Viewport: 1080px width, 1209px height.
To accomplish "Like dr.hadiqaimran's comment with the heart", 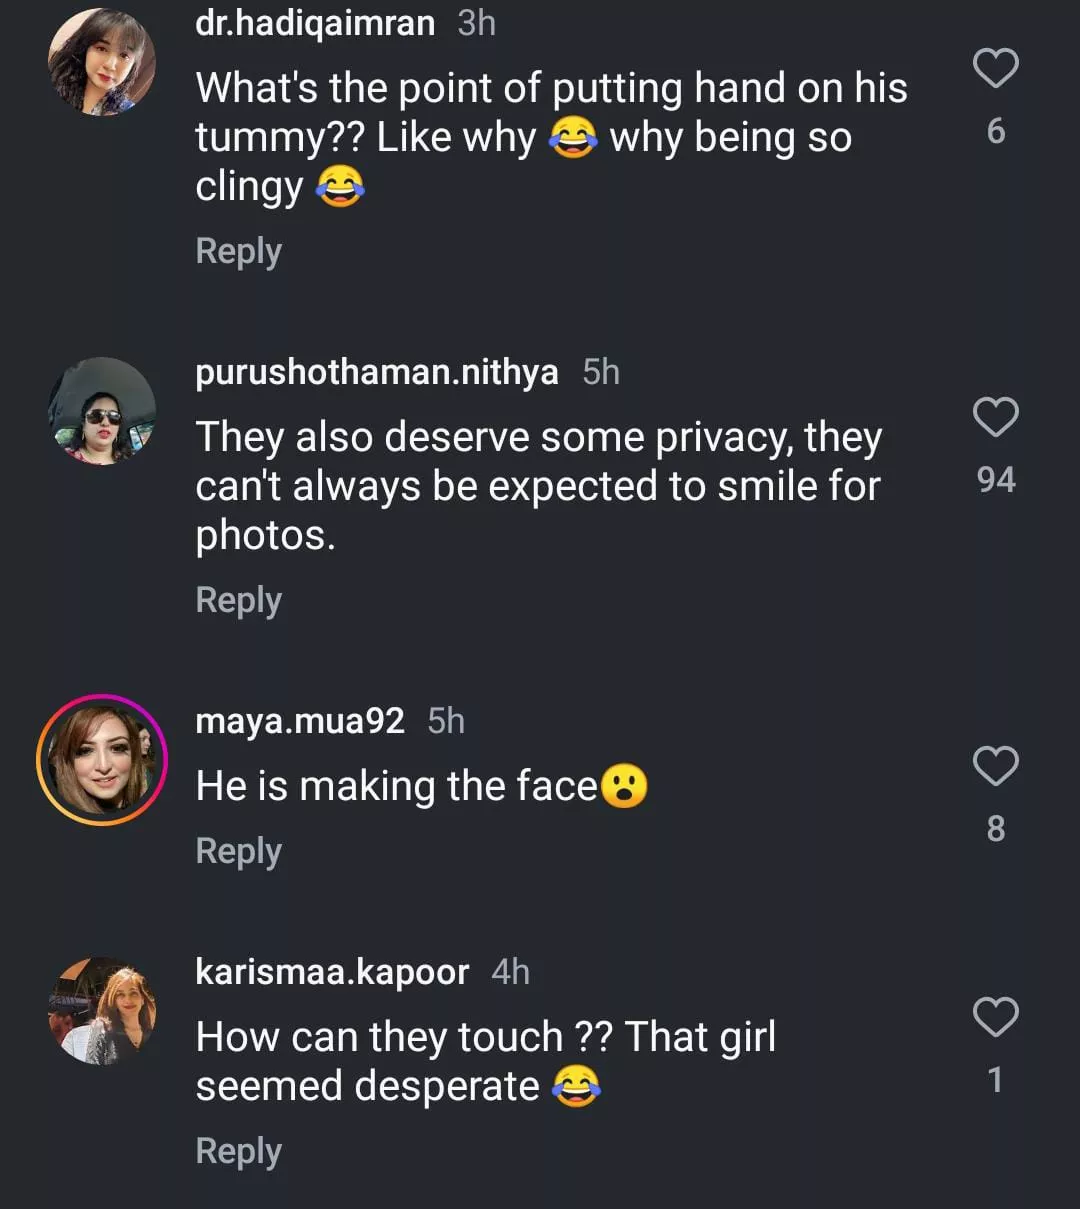I will tap(995, 69).
